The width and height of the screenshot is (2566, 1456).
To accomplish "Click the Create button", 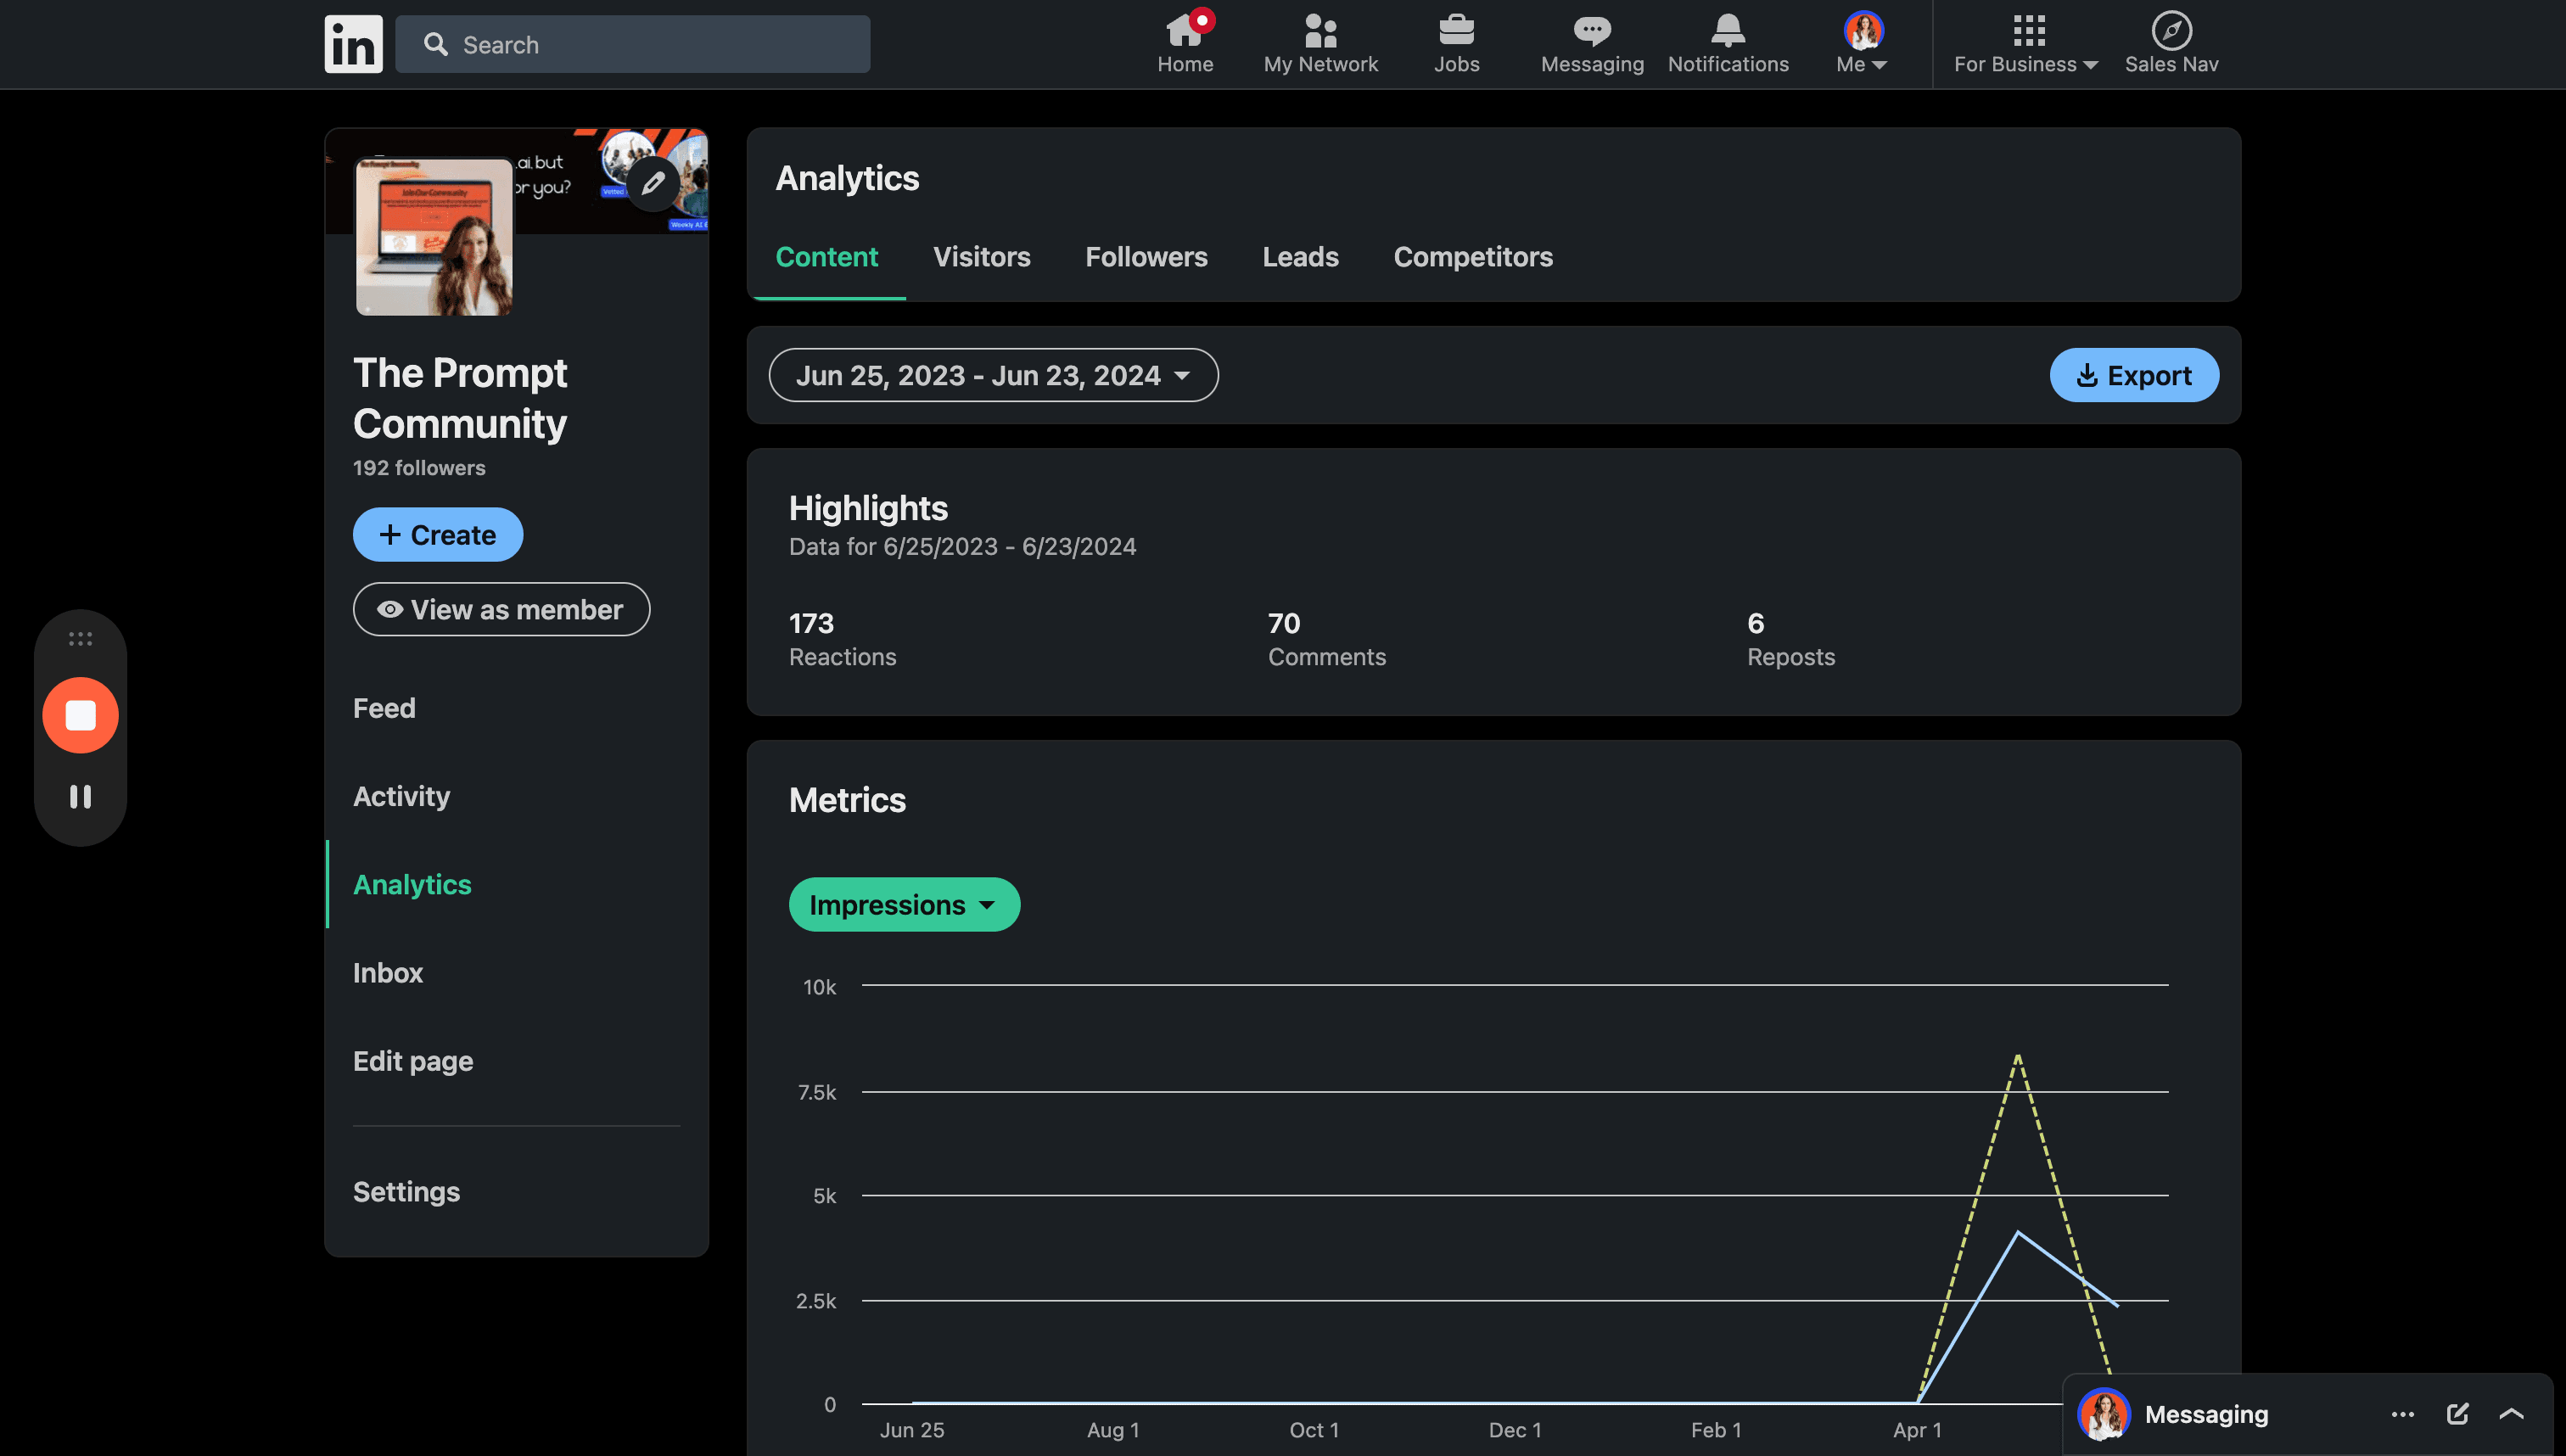I will point(438,534).
